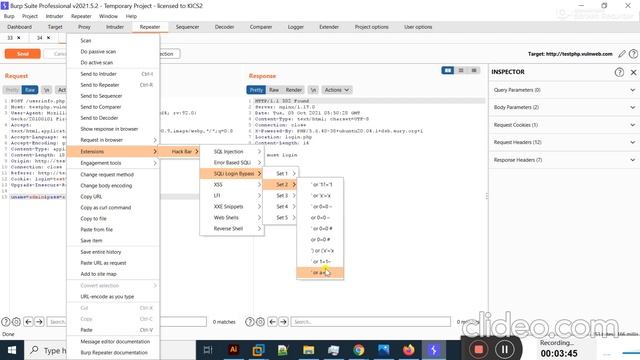Image resolution: width=640 pixels, height=360 pixels.
Task: Go to next request search match
Action: coord(39,322)
